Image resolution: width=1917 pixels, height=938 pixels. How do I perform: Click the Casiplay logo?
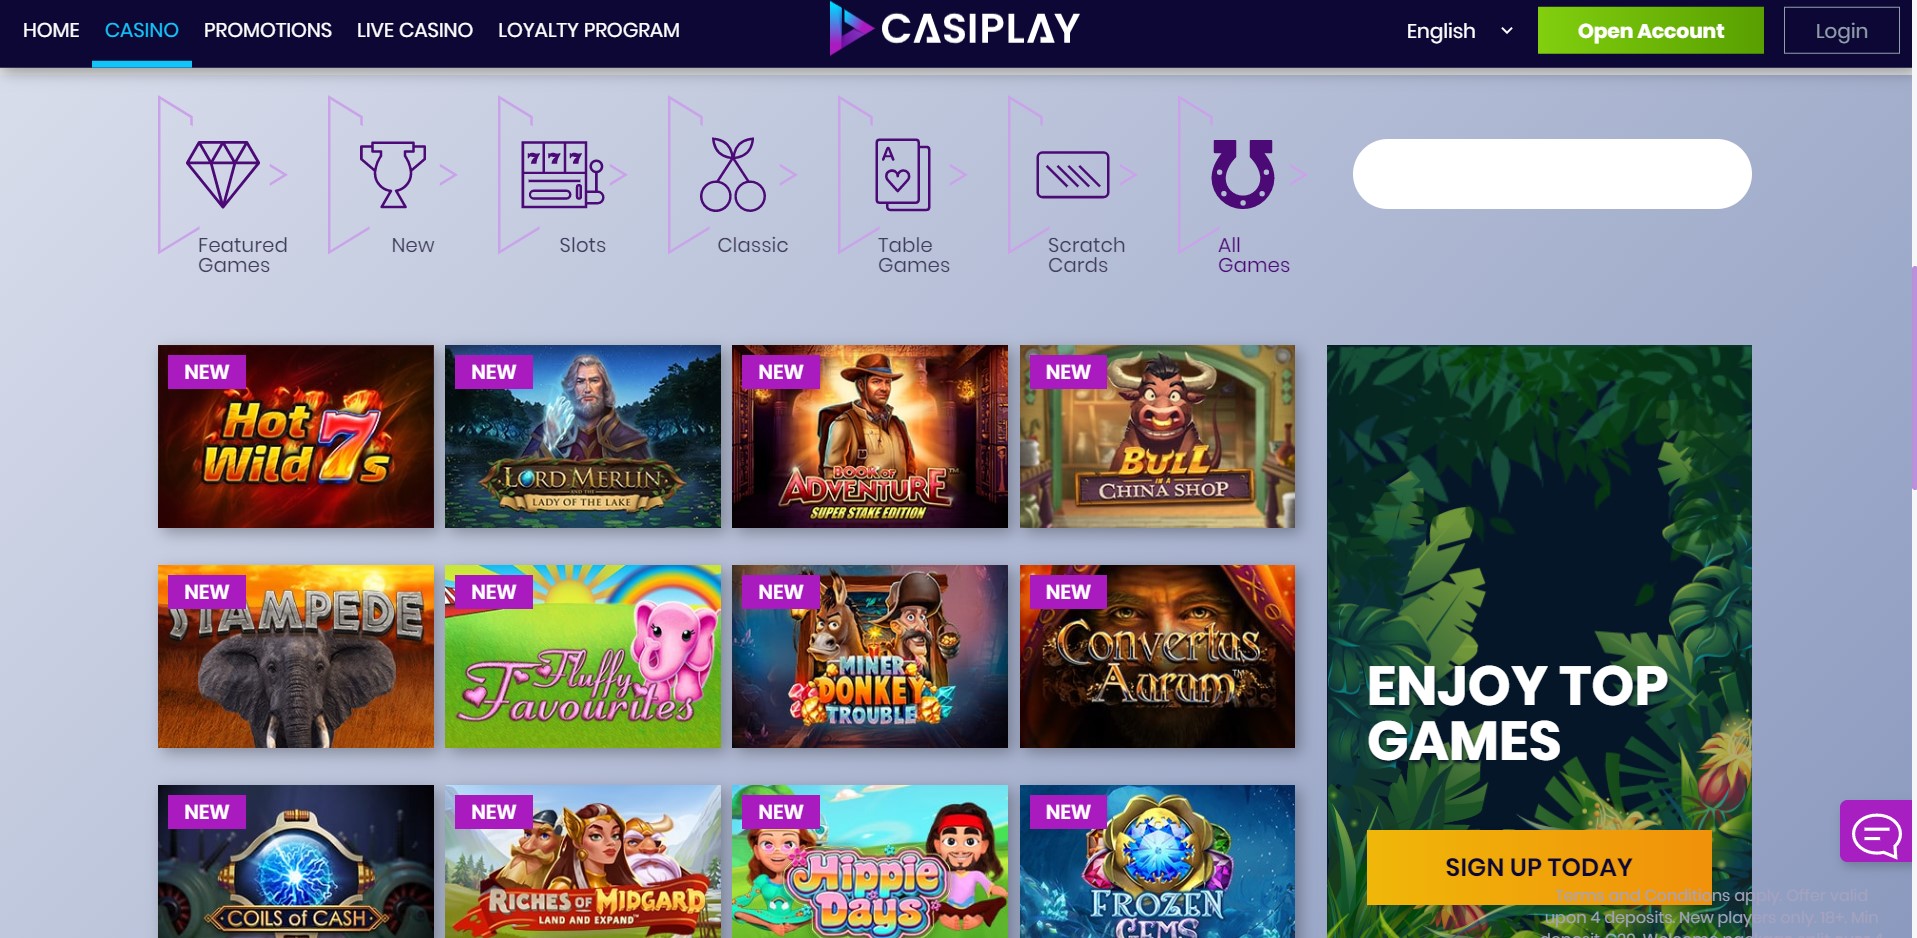(x=955, y=28)
